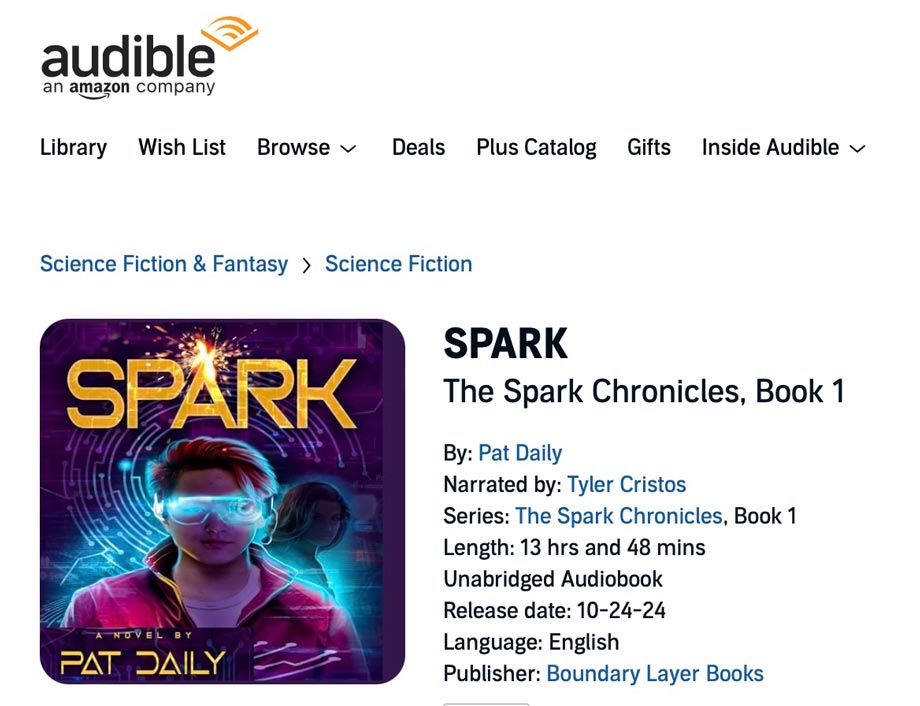Open publisher Boundary Layer Books link
The width and height of the screenshot is (920, 706).
655,674
